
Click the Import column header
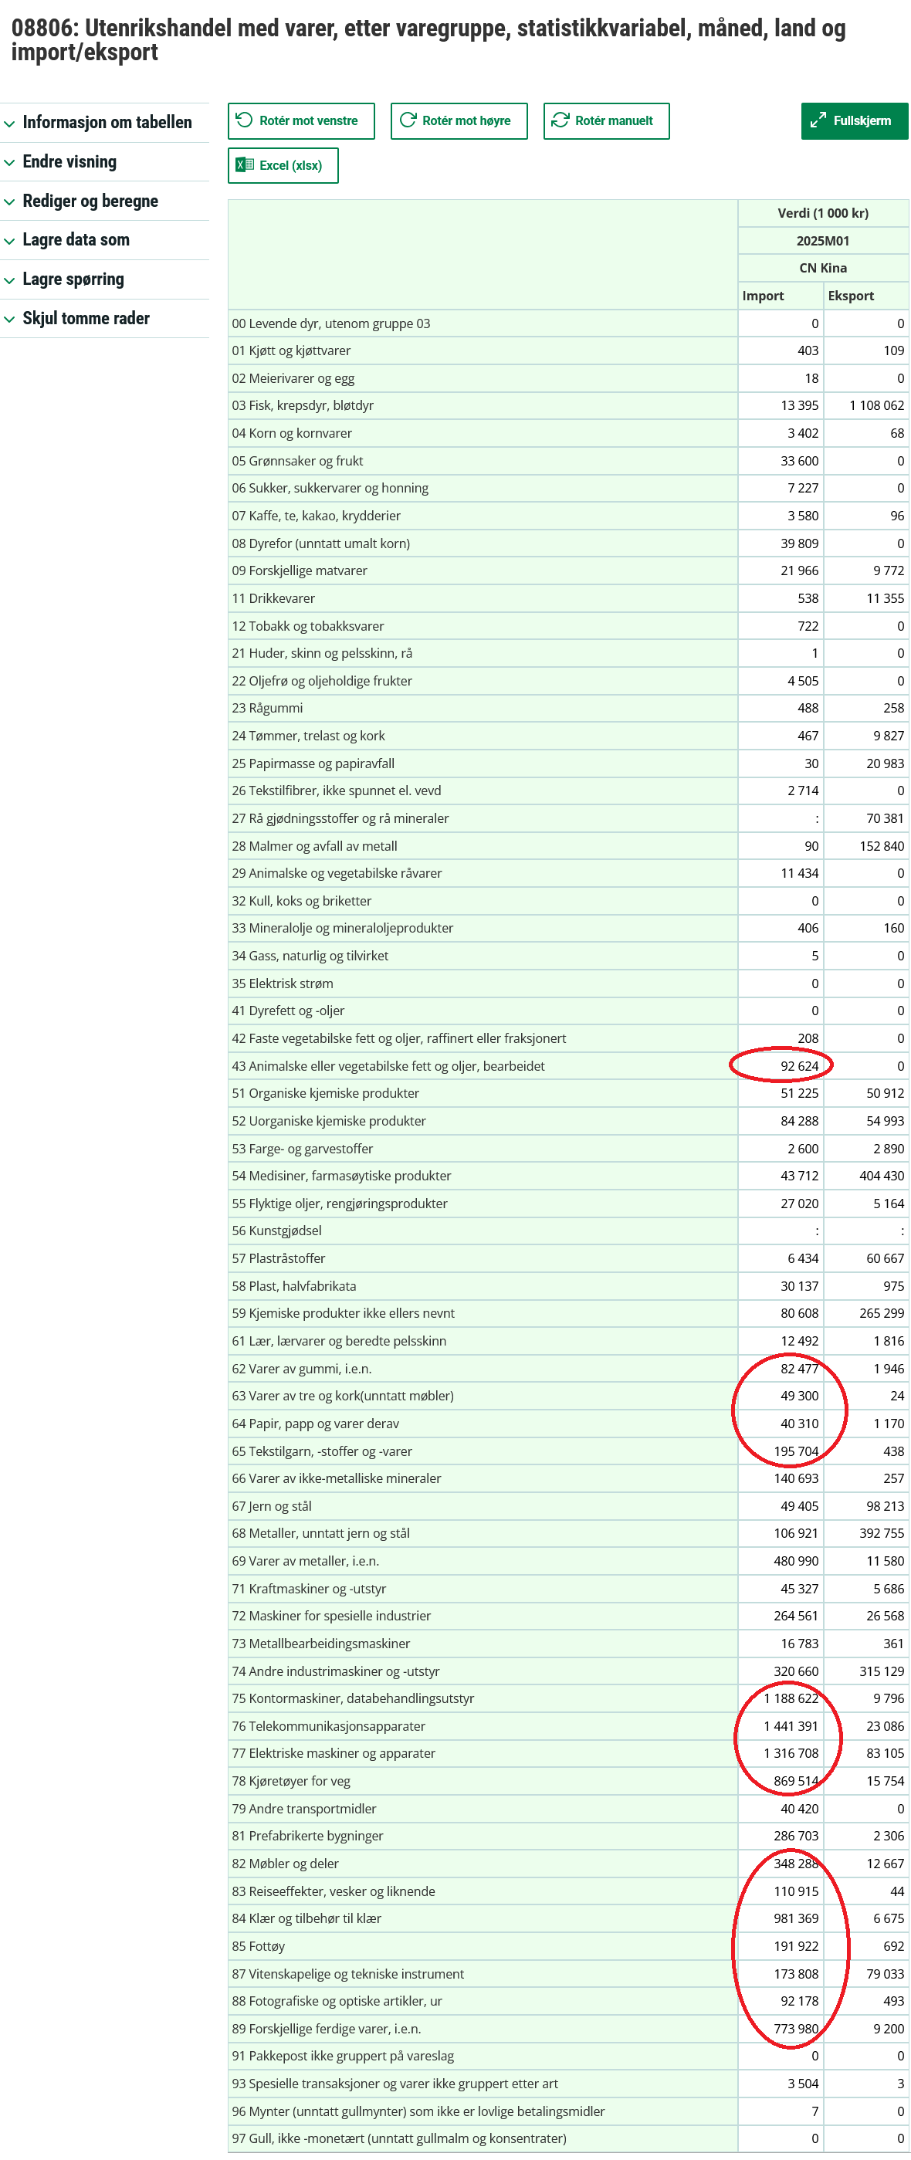pyautogui.click(x=781, y=296)
